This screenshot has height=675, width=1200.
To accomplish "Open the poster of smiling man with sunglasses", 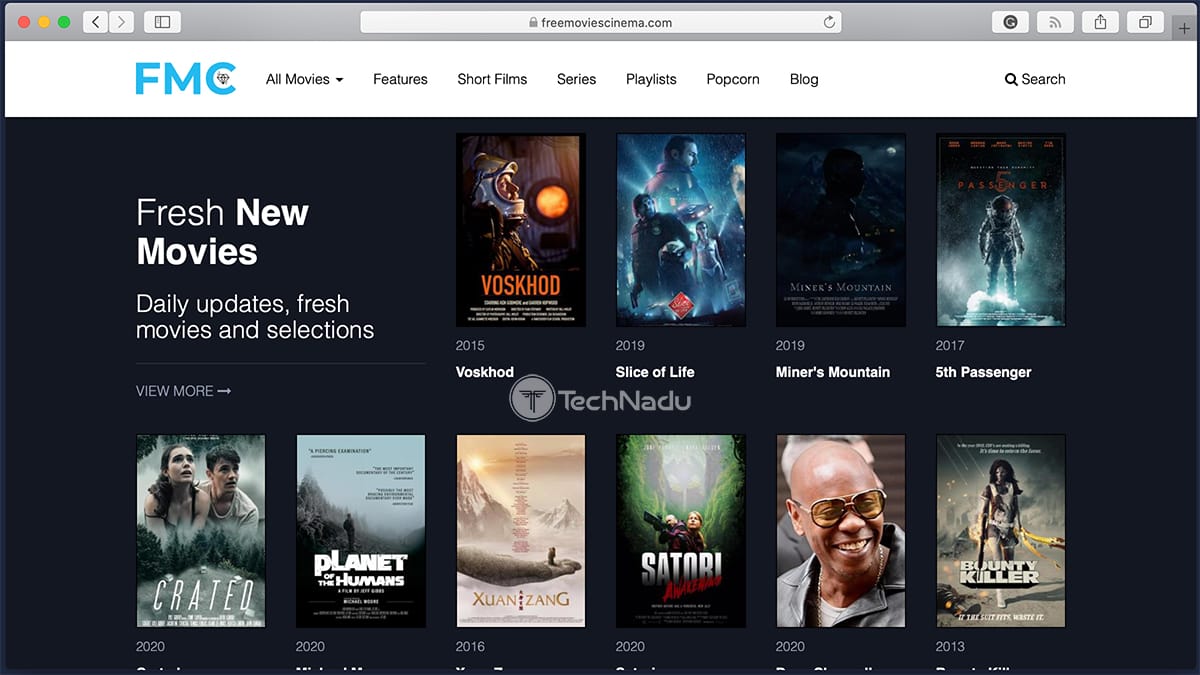I will [841, 531].
